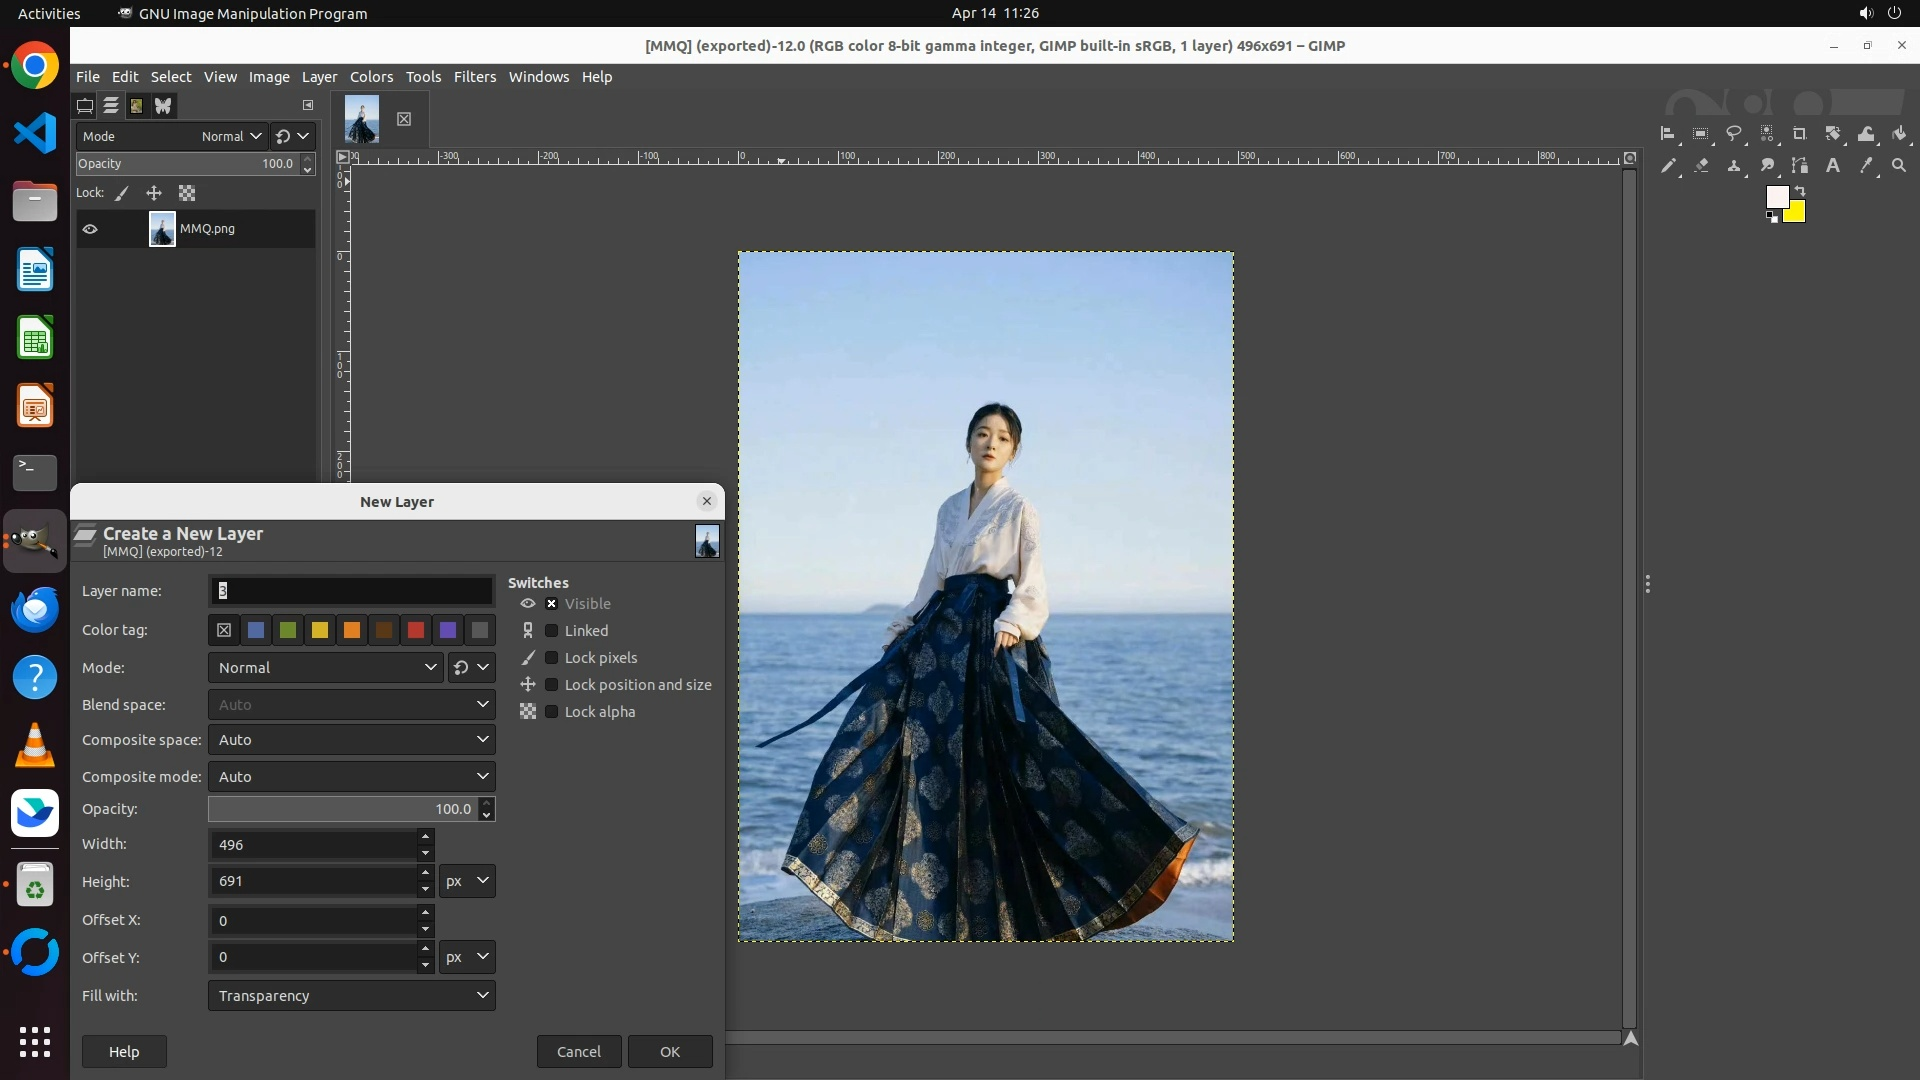Select the Zoom magnifier tool
The height and width of the screenshot is (1080, 1920).
click(x=1898, y=166)
